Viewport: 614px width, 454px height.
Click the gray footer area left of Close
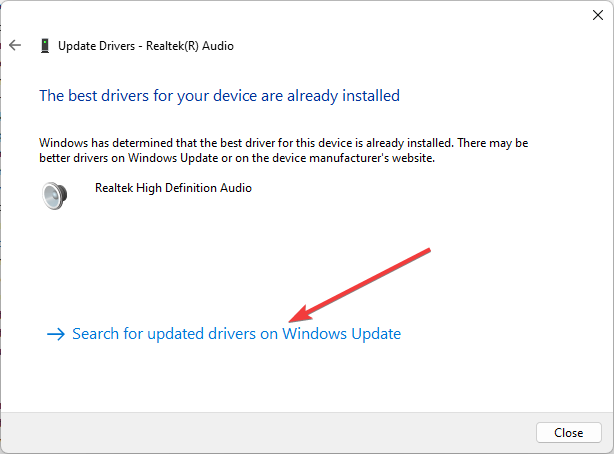(270, 432)
